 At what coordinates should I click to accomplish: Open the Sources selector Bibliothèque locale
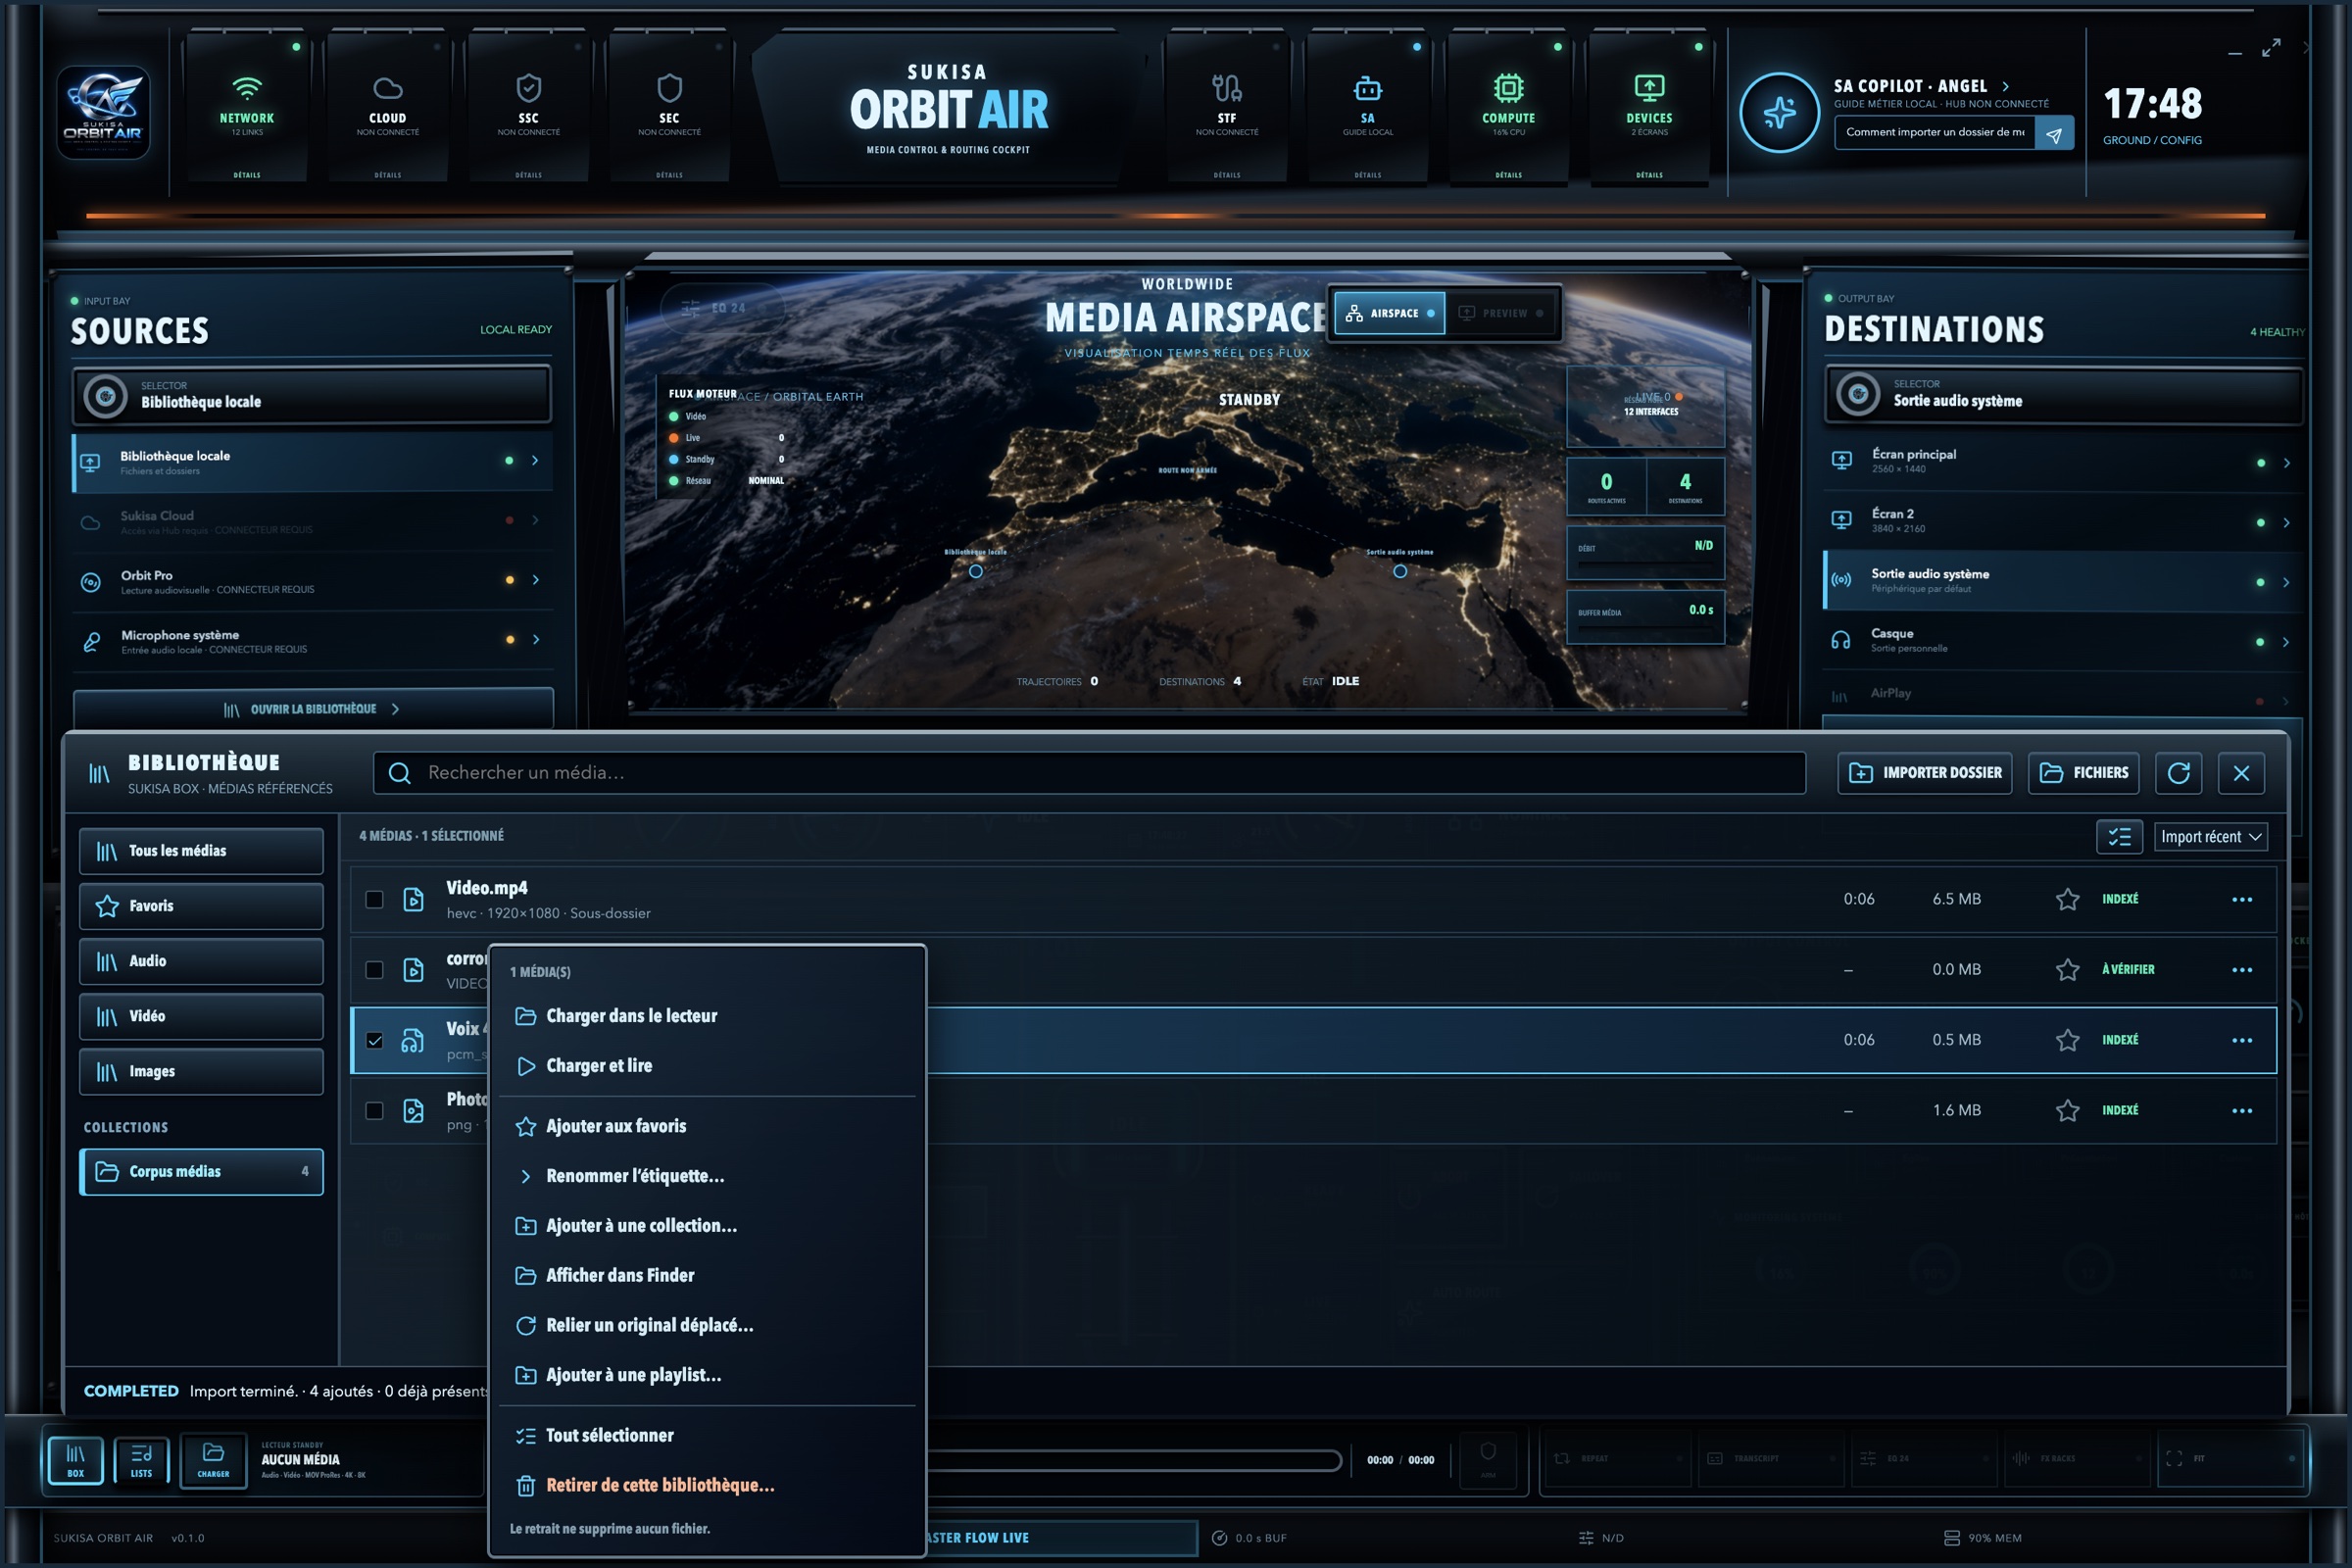311,395
